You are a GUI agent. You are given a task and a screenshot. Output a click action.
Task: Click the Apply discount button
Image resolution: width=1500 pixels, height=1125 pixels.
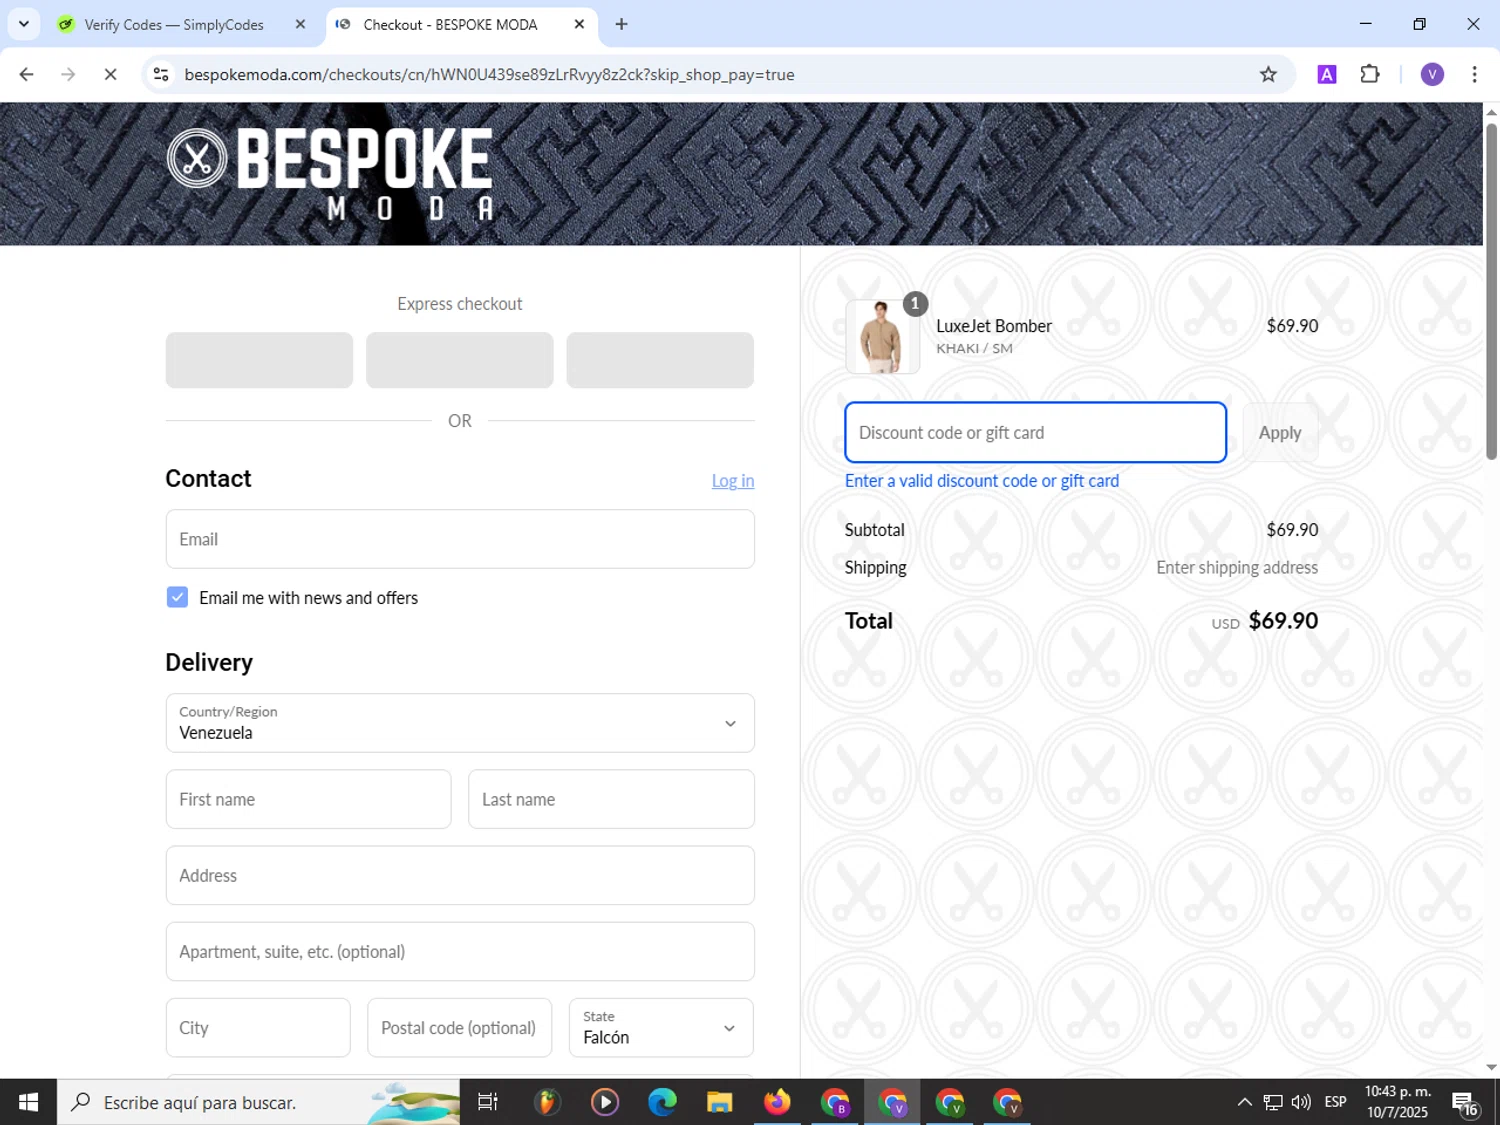(x=1280, y=433)
